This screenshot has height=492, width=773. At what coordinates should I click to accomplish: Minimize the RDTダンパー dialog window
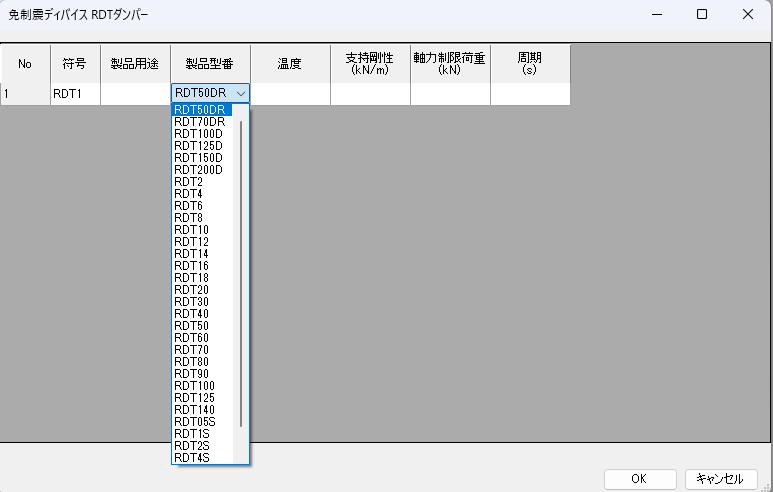(657, 14)
